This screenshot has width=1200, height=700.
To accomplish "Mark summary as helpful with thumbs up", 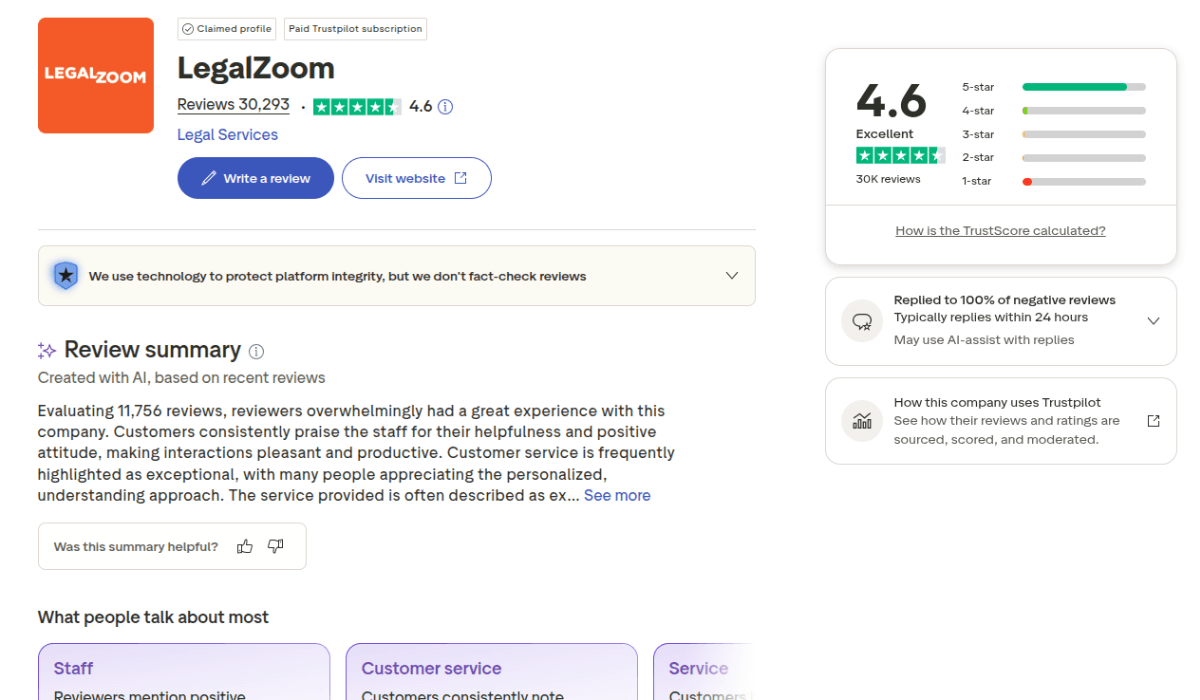I will pyautogui.click(x=245, y=546).
